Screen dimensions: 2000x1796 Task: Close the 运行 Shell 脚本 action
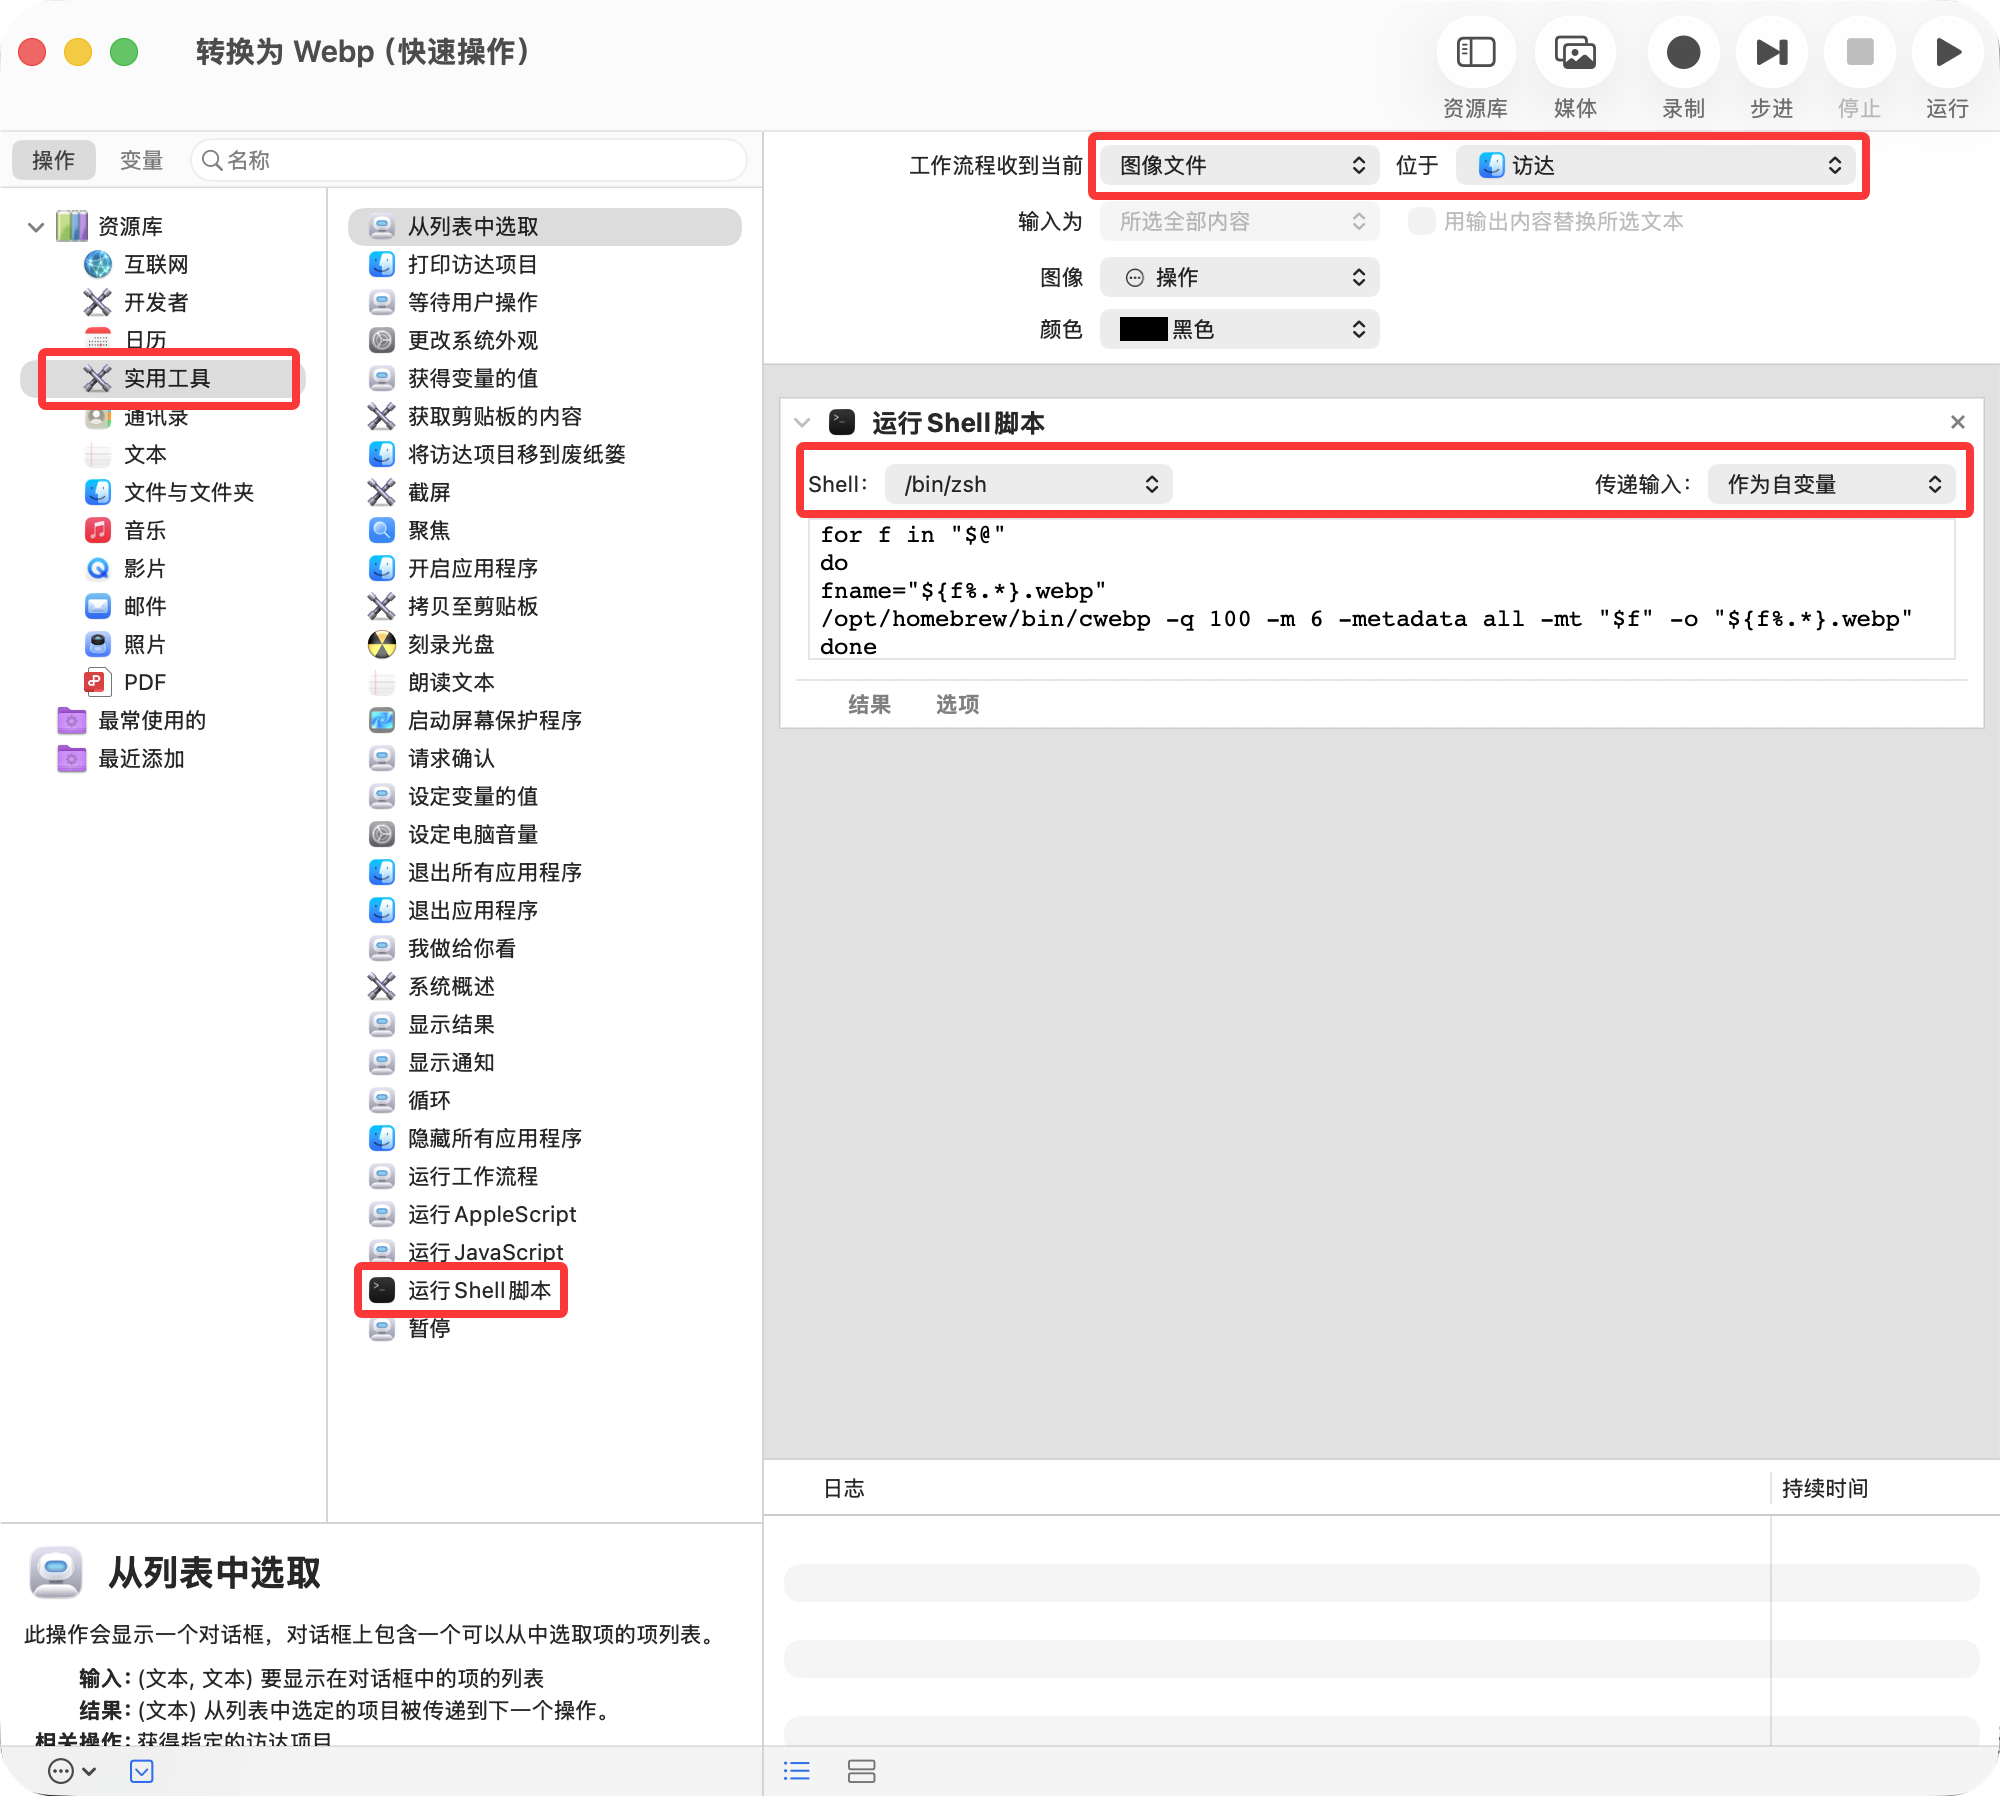click(x=1955, y=421)
